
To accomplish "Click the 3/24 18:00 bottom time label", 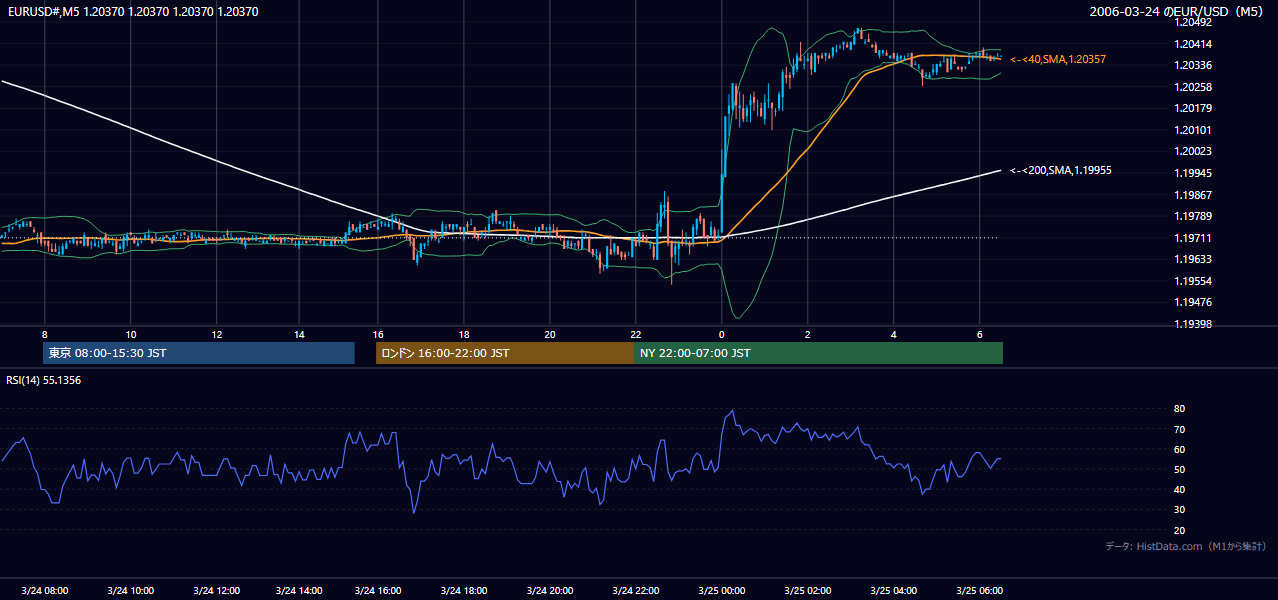I will (463, 591).
